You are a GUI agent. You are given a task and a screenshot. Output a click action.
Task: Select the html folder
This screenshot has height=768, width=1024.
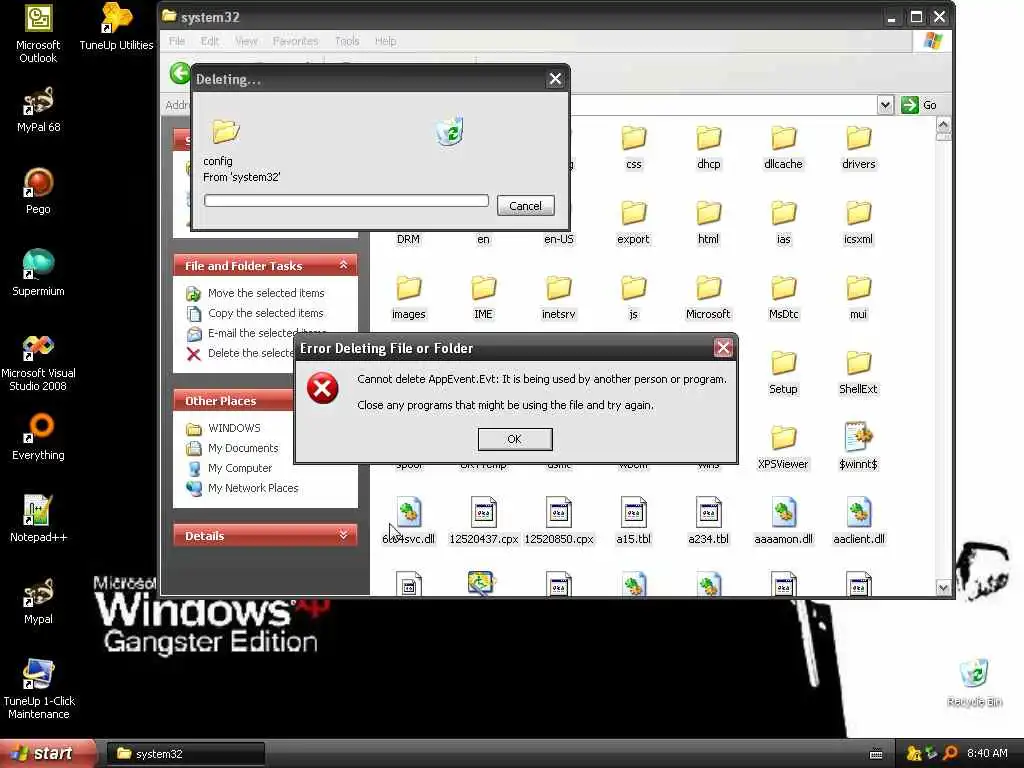pyautogui.click(x=709, y=223)
